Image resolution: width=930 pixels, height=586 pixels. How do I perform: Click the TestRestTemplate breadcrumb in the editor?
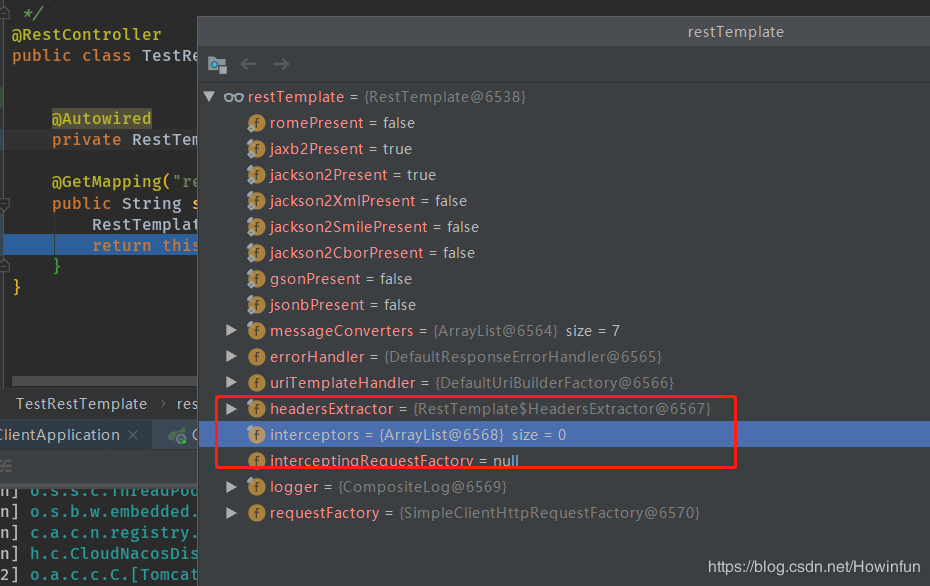[81, 404]
